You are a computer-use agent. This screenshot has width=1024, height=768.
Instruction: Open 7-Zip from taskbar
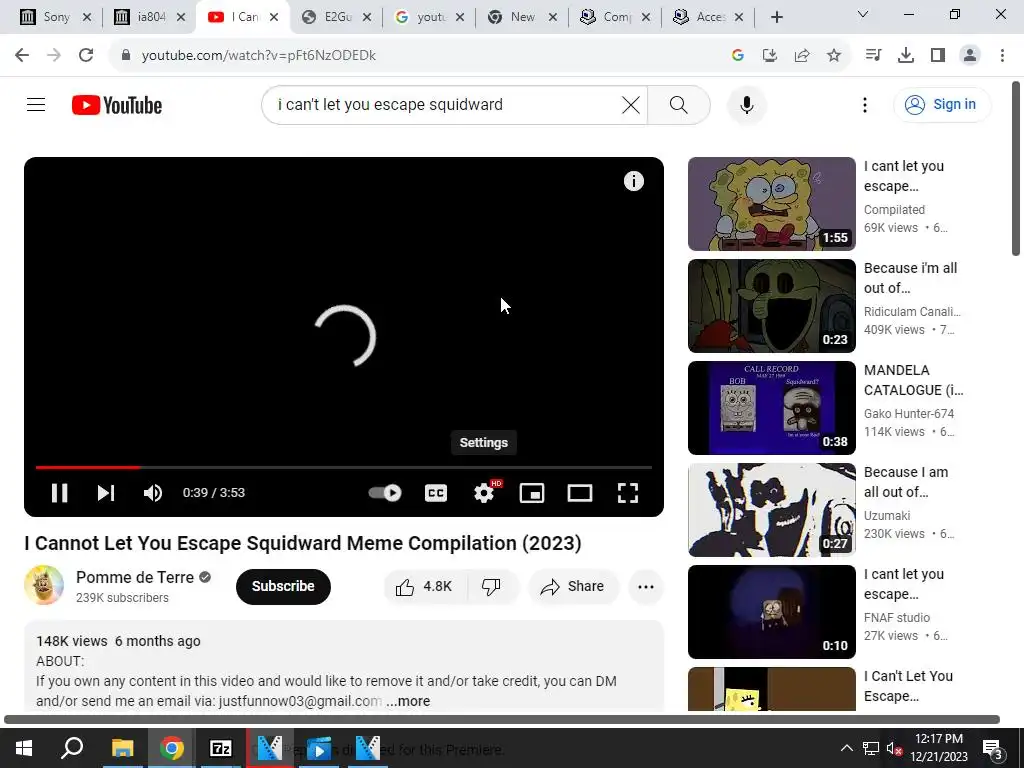point(221,748)
